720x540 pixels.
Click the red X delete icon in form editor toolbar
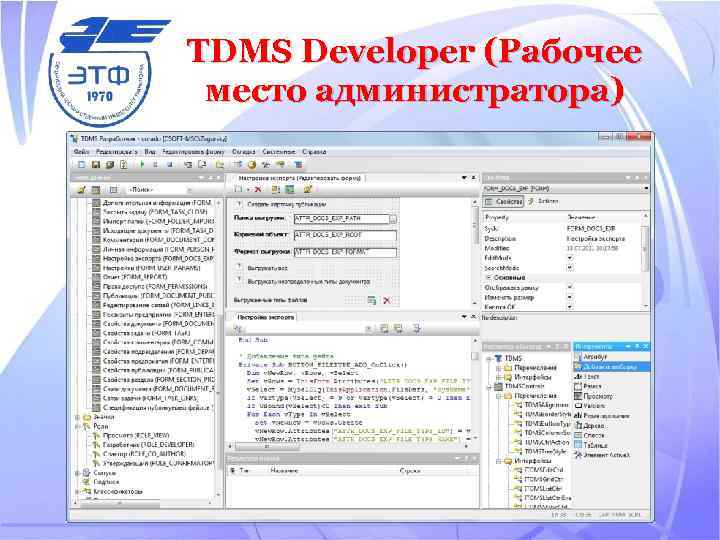click(258, 189)
